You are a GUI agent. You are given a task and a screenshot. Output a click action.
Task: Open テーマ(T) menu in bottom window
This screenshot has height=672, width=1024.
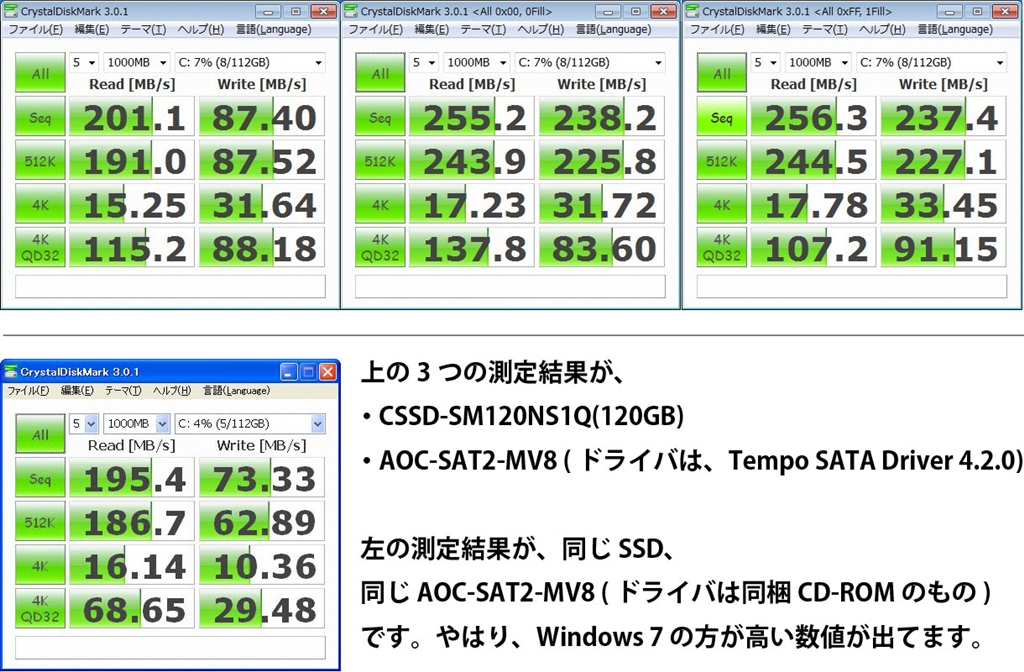(x=123, y=391)
